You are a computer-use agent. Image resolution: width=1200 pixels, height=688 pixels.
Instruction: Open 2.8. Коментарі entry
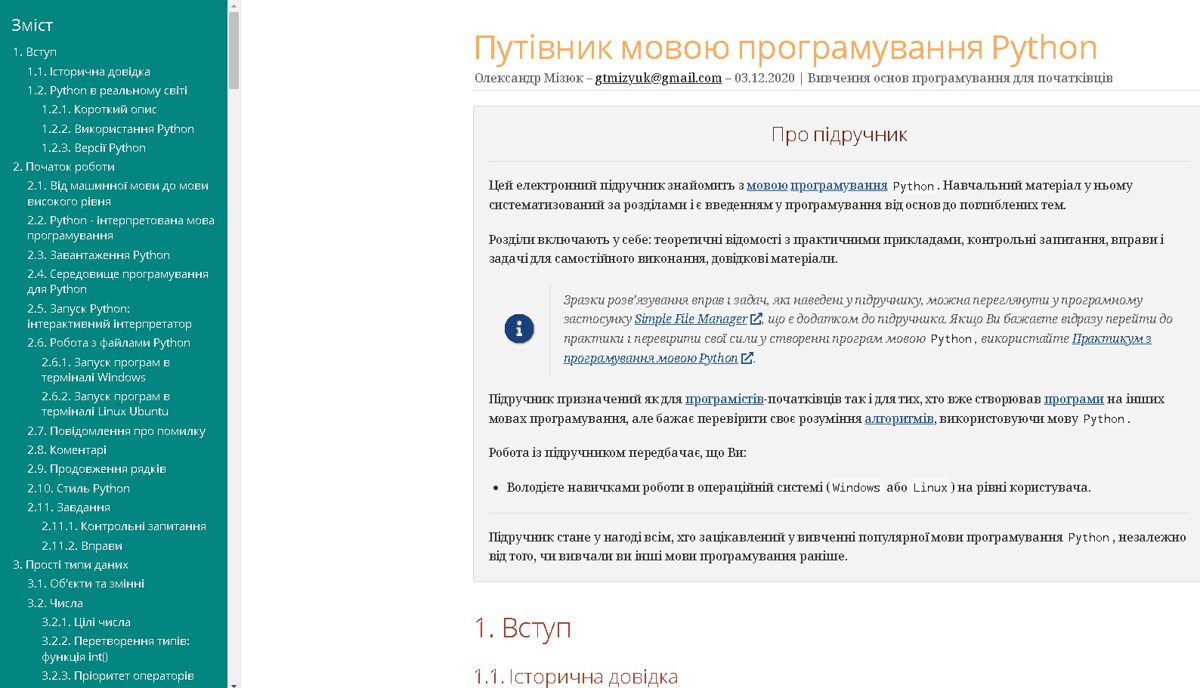click(x=67, y=451)
